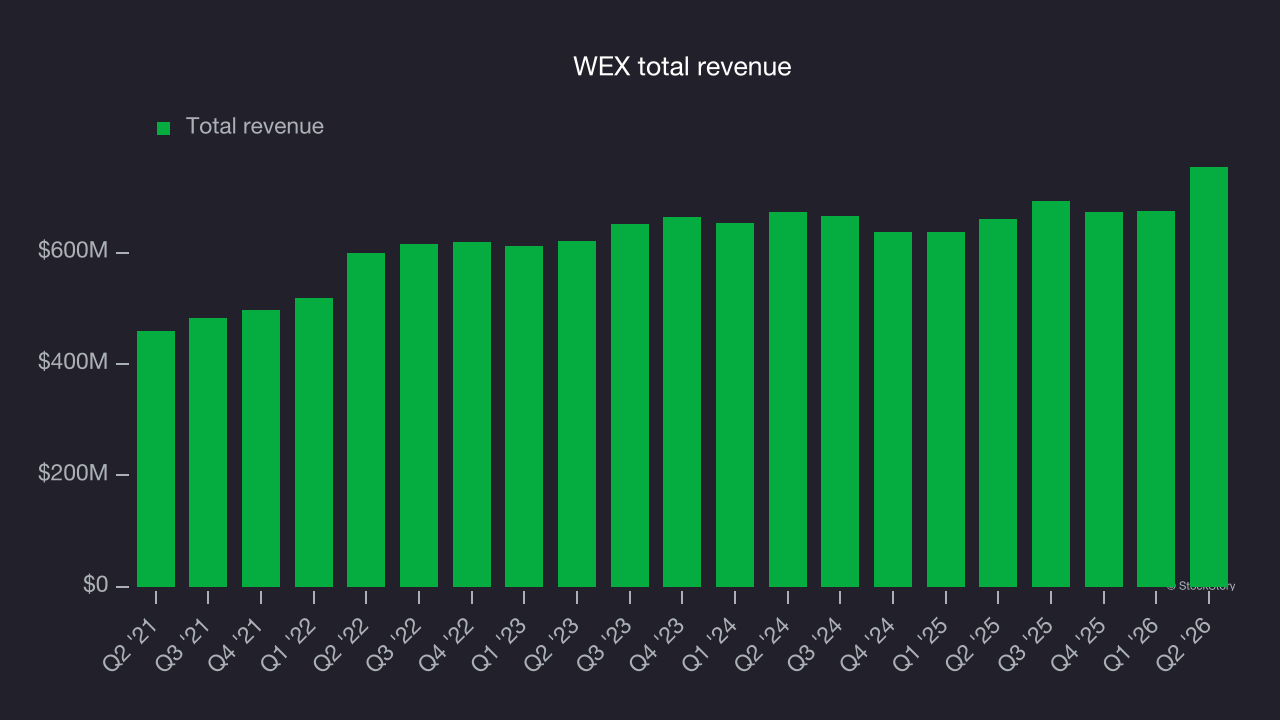Click the Q1 '22 revenue bar
1280x720 pixels.
314,442
